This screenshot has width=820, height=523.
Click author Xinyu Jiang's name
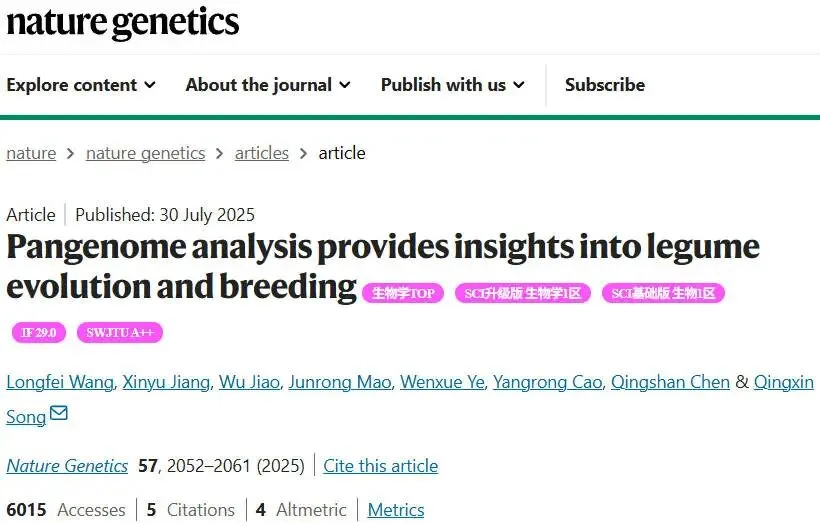[x=166, y=382]
